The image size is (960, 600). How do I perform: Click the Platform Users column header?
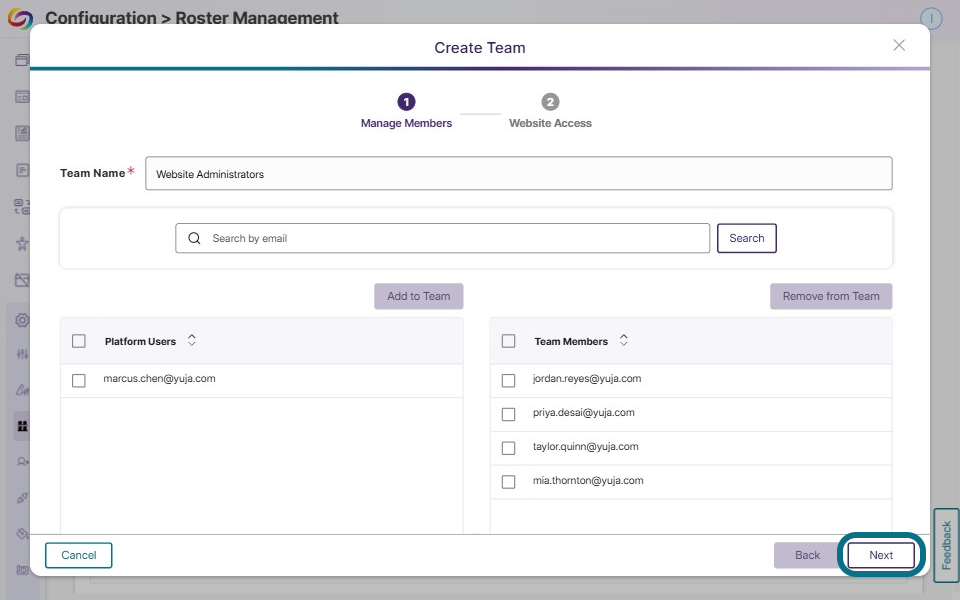[140, 342]
